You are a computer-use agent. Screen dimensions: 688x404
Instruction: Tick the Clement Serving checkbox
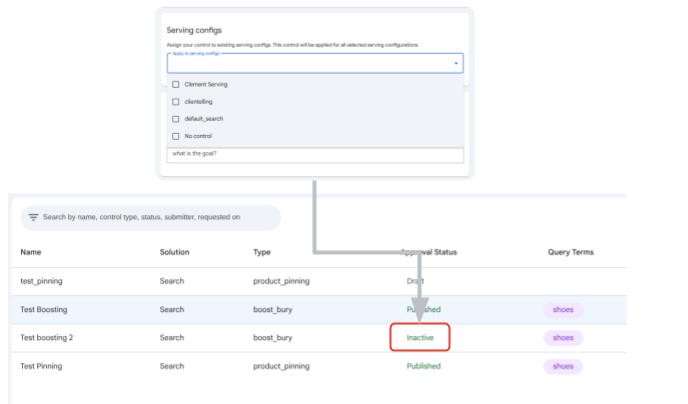[x=176, y=85]
